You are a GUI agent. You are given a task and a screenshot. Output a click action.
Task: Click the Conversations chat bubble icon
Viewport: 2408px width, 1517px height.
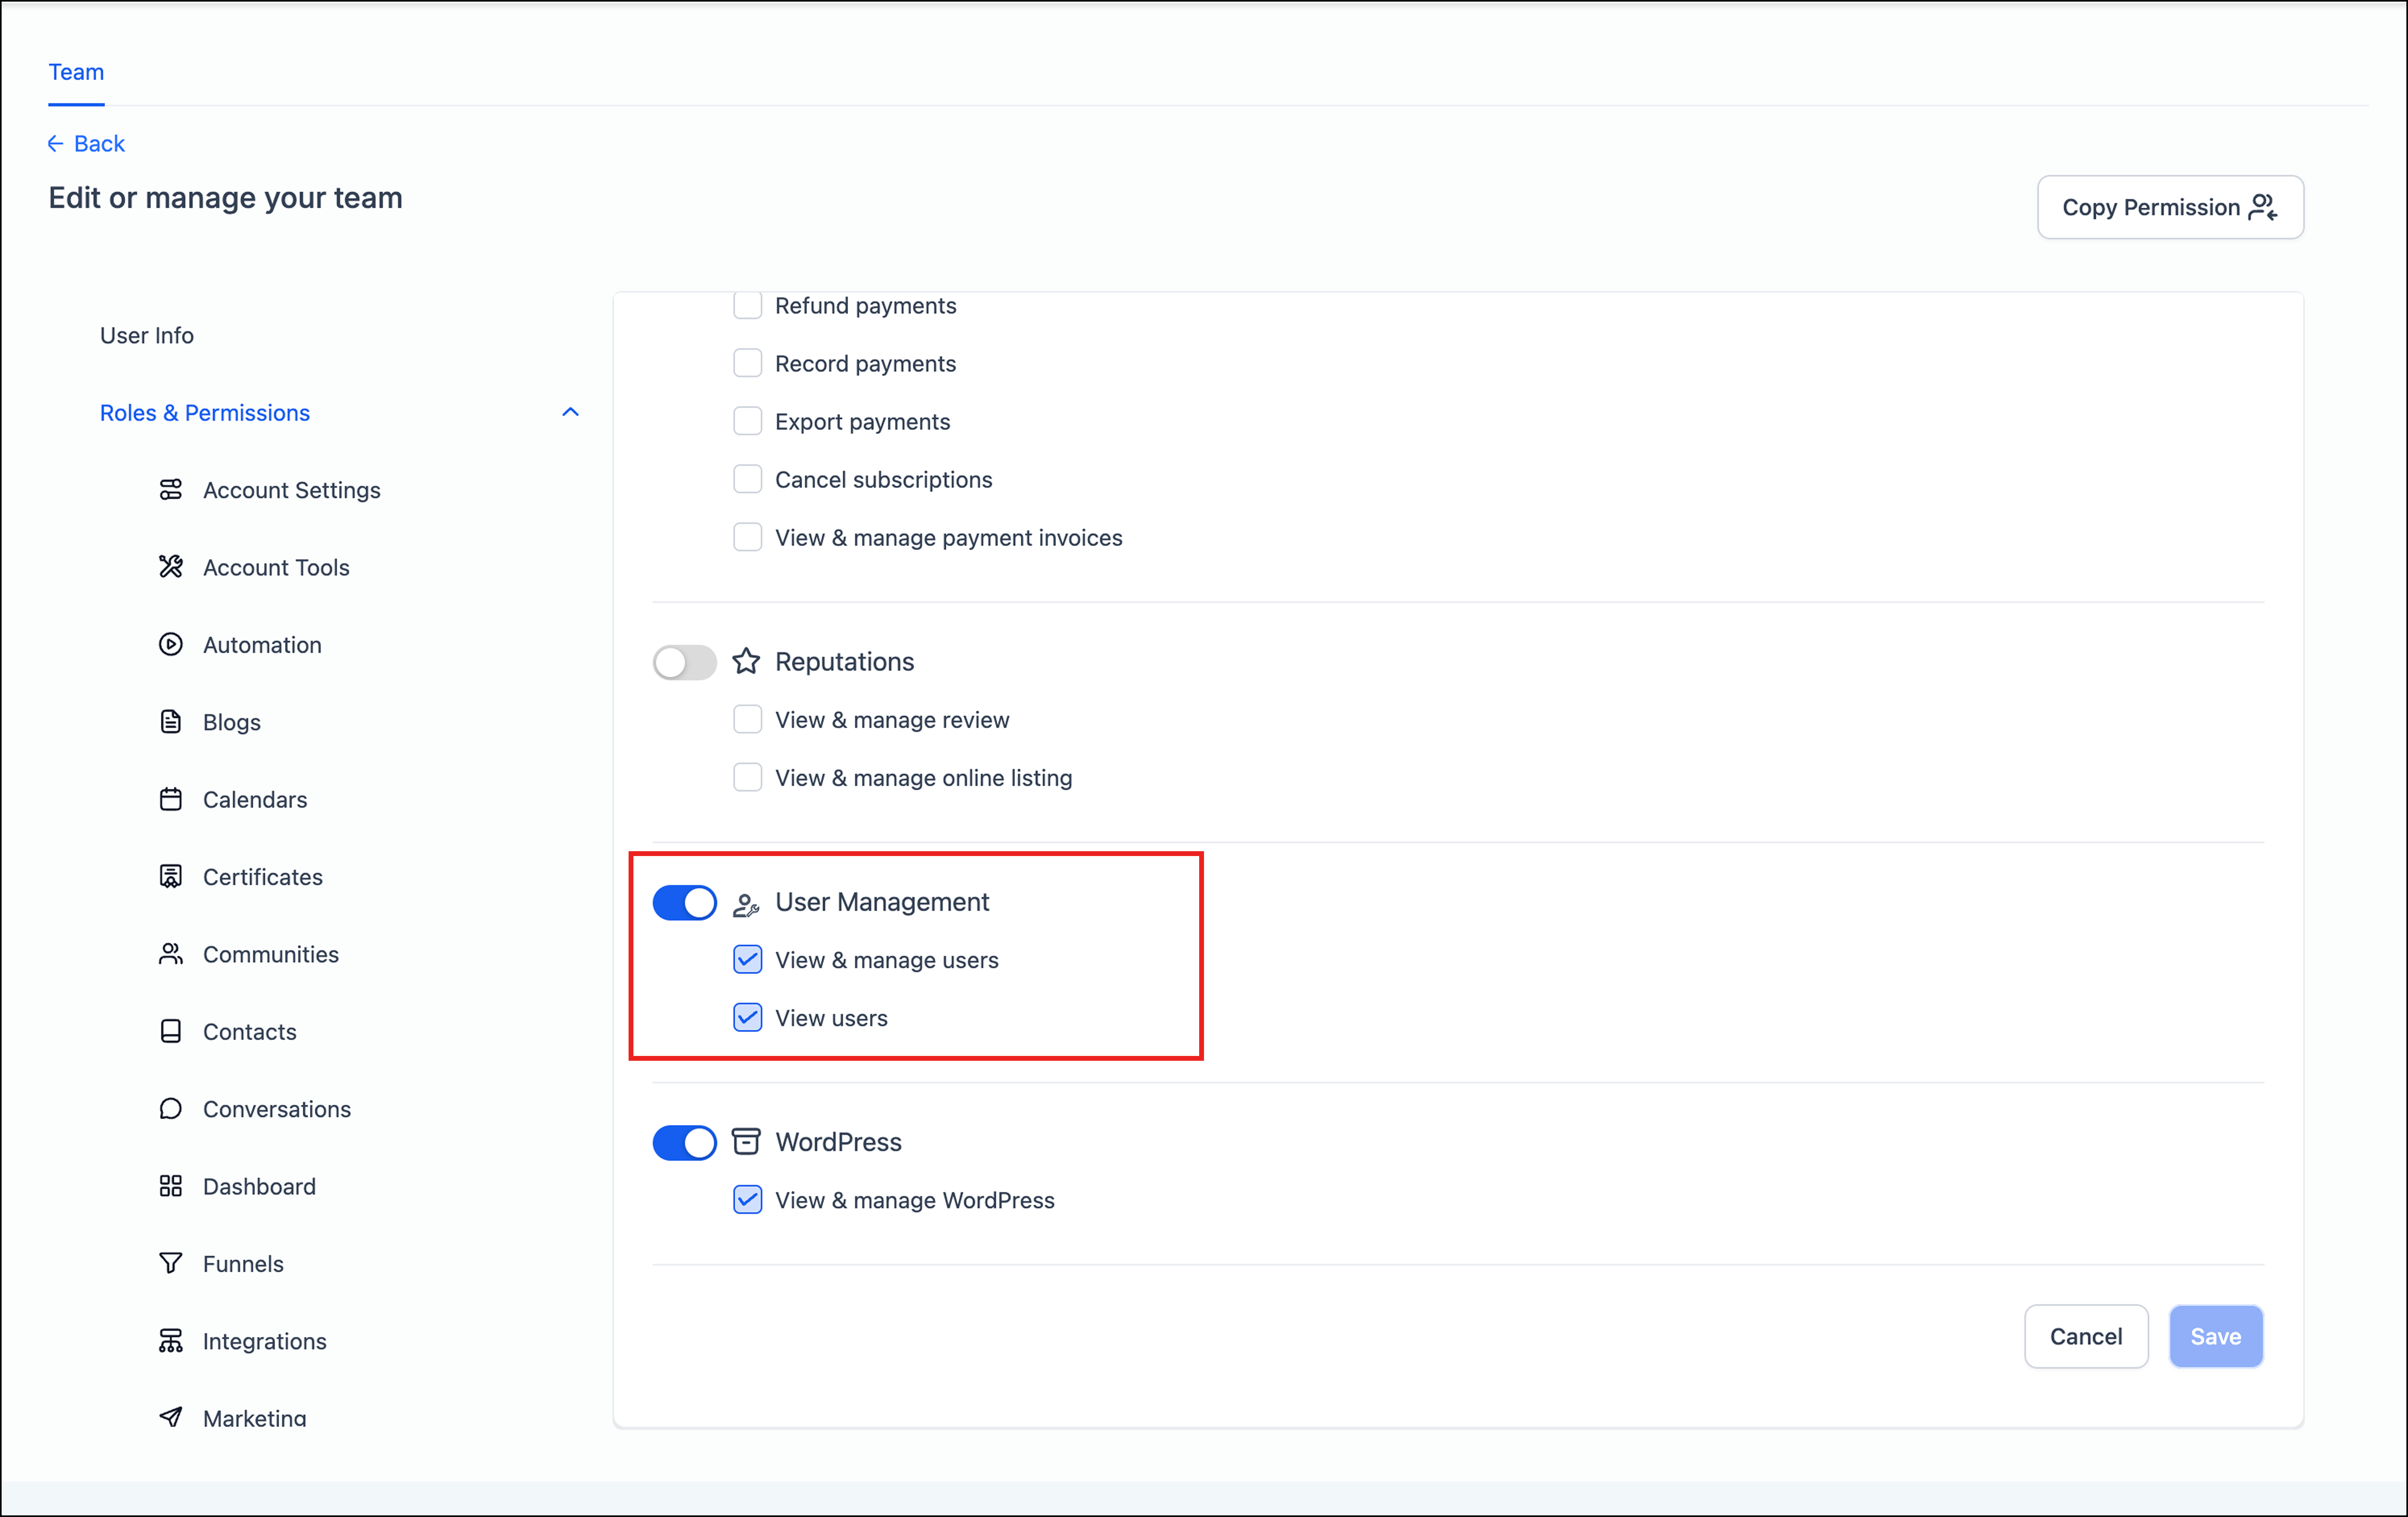click(171, 1109)
